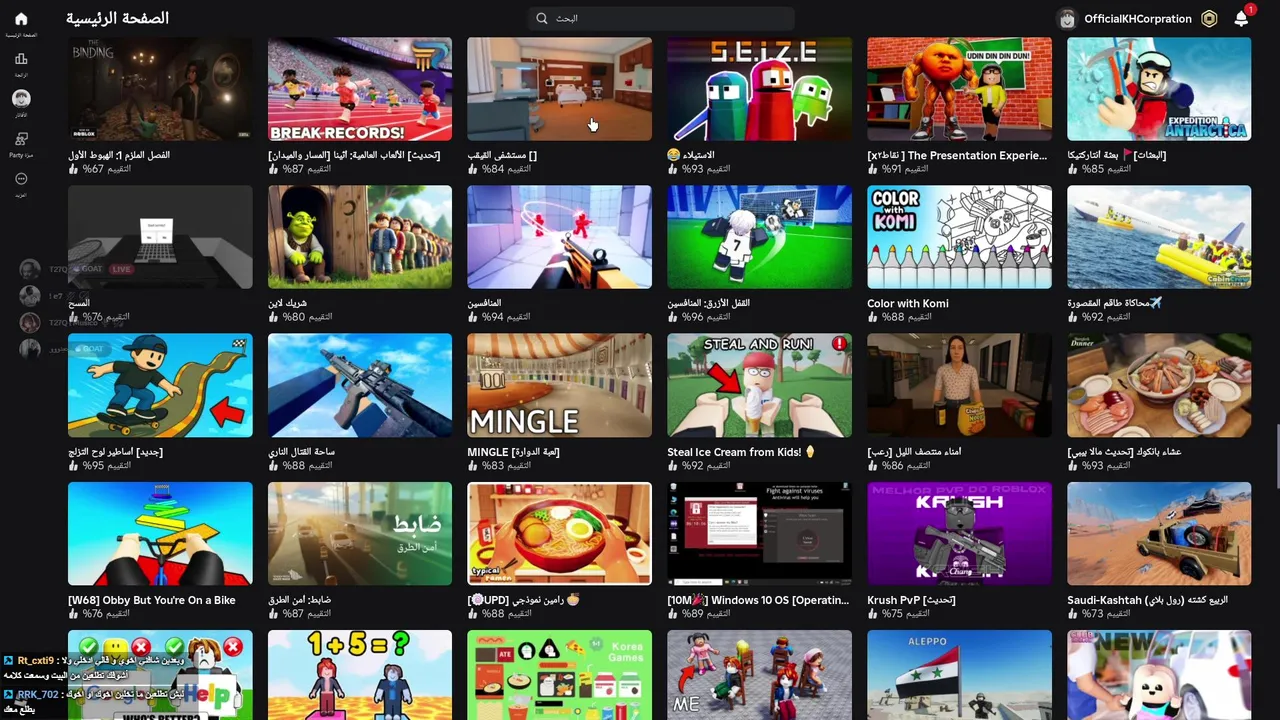Open the ضابط road security thumbnail

(x=360, y=533)
